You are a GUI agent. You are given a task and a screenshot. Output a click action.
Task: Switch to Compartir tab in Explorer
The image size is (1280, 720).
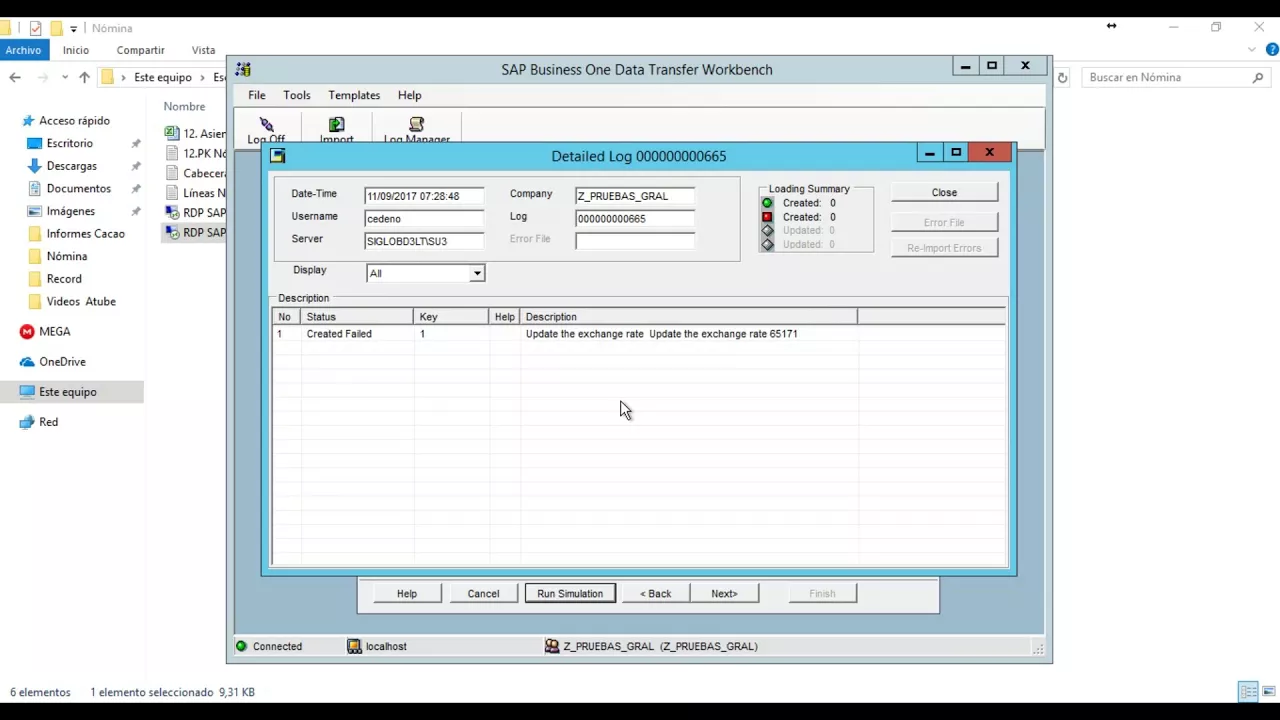pyautogui.click(x=141, y=50)
